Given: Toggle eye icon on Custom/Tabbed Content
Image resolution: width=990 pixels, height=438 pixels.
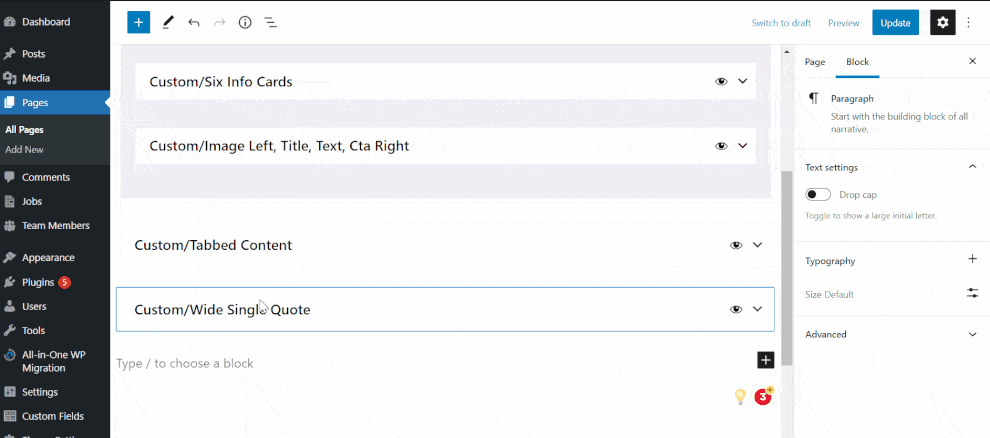Looking at the screenshot, I should pos(736,246).
